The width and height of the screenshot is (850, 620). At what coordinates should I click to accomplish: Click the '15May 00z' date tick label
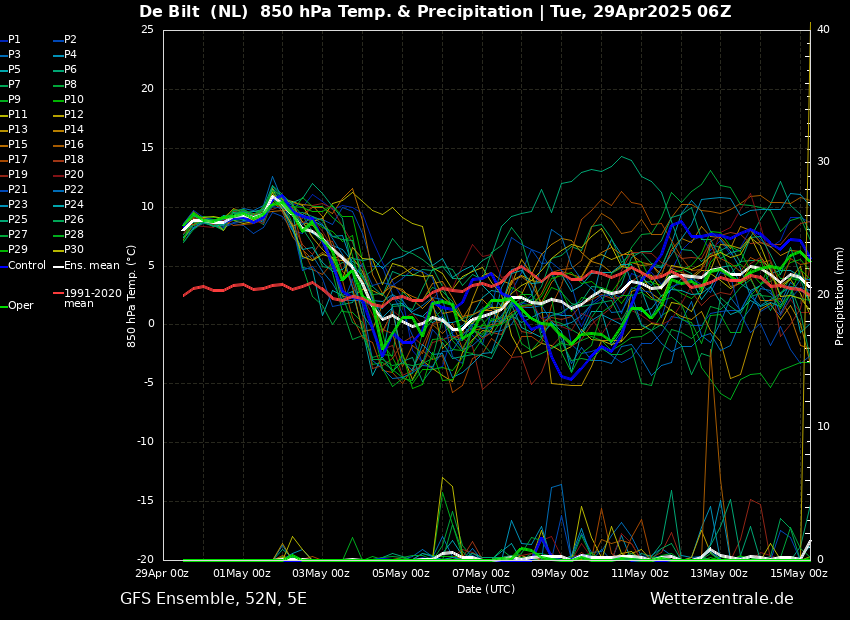[x=799, y=573]
